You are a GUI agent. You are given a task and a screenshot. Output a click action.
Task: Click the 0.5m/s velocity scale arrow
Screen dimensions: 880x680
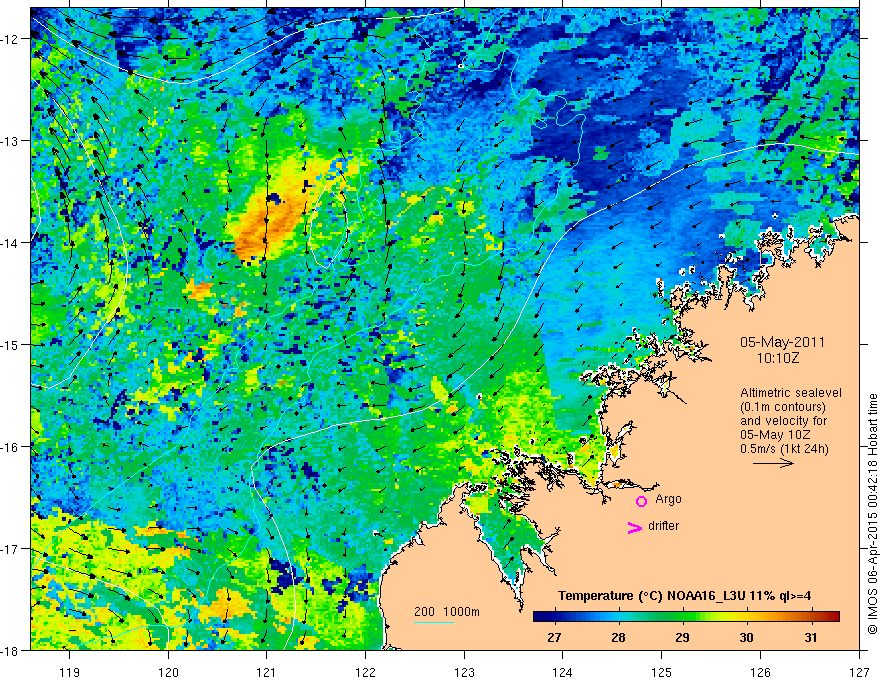[x=773, y=463]
